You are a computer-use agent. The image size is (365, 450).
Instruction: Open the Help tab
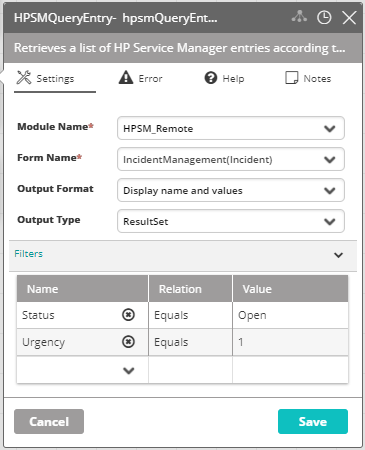[x=224, y=78]
